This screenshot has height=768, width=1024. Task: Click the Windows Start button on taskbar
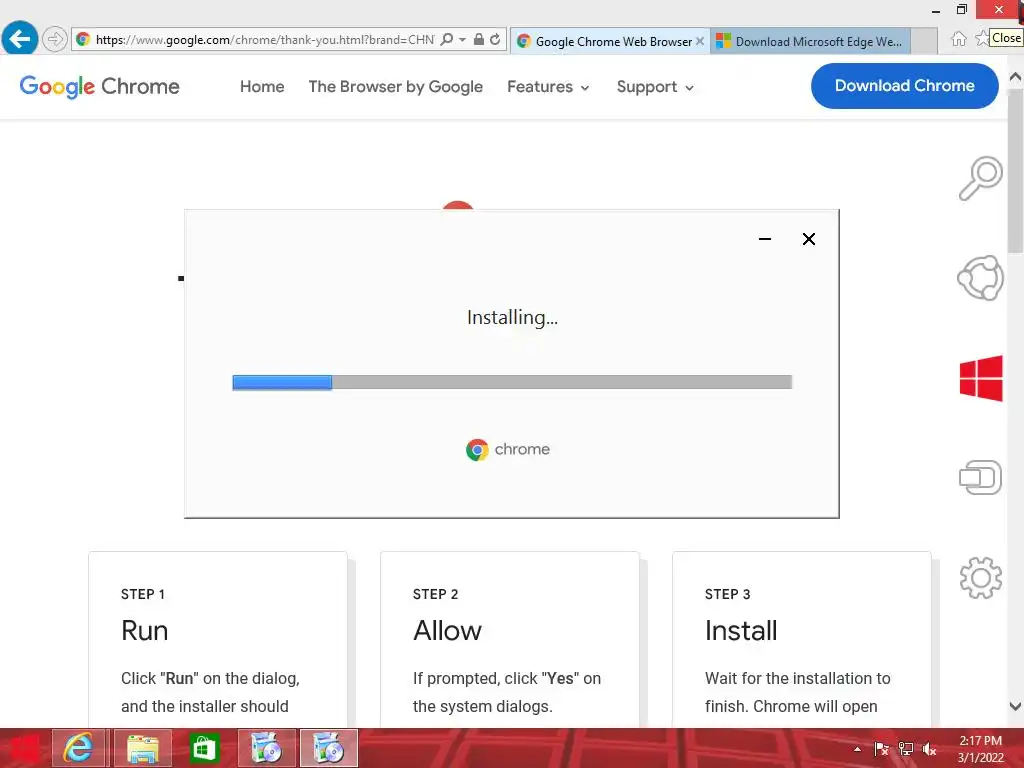point(24,748)
